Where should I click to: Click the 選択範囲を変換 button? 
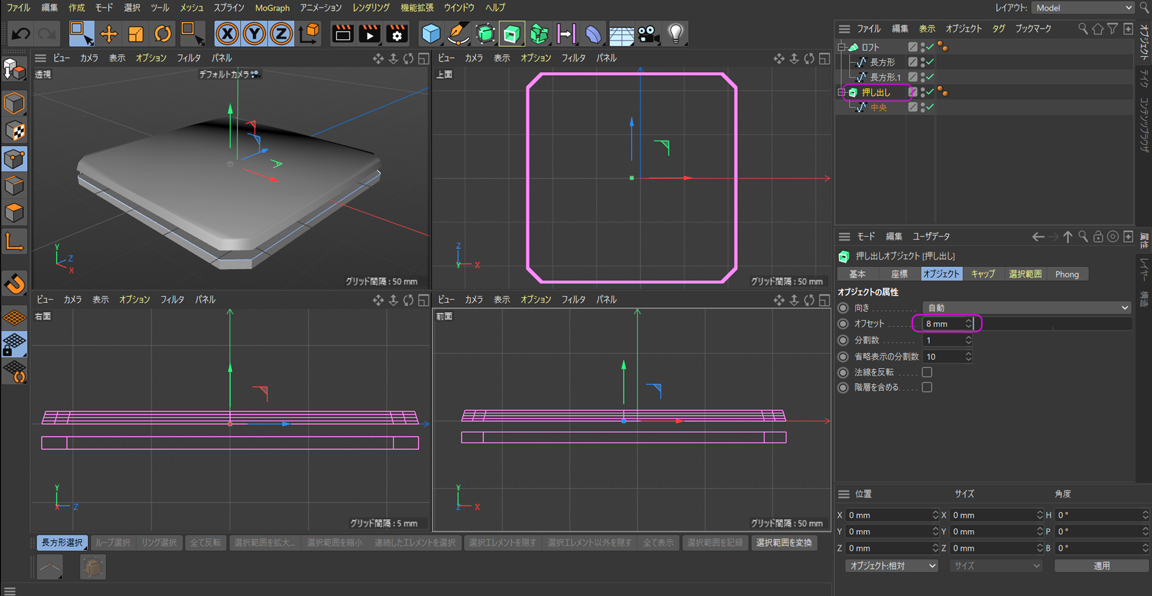[784, 543]
